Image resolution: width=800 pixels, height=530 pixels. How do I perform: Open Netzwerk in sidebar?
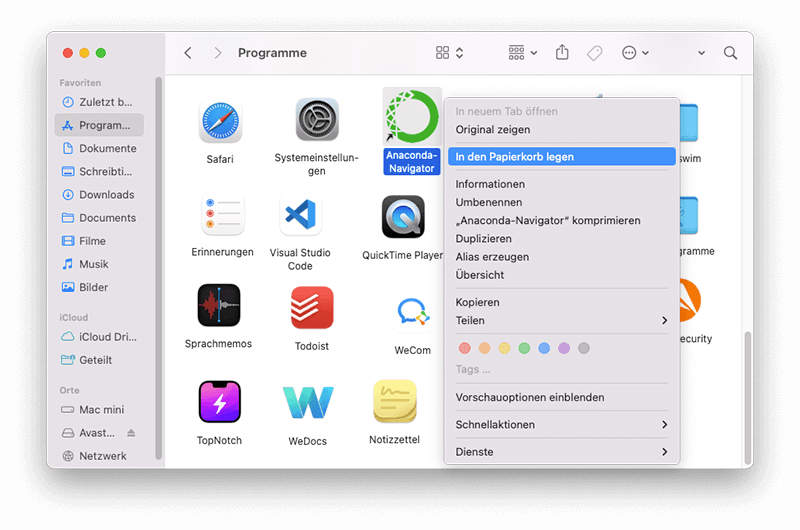tap(99, 456)
